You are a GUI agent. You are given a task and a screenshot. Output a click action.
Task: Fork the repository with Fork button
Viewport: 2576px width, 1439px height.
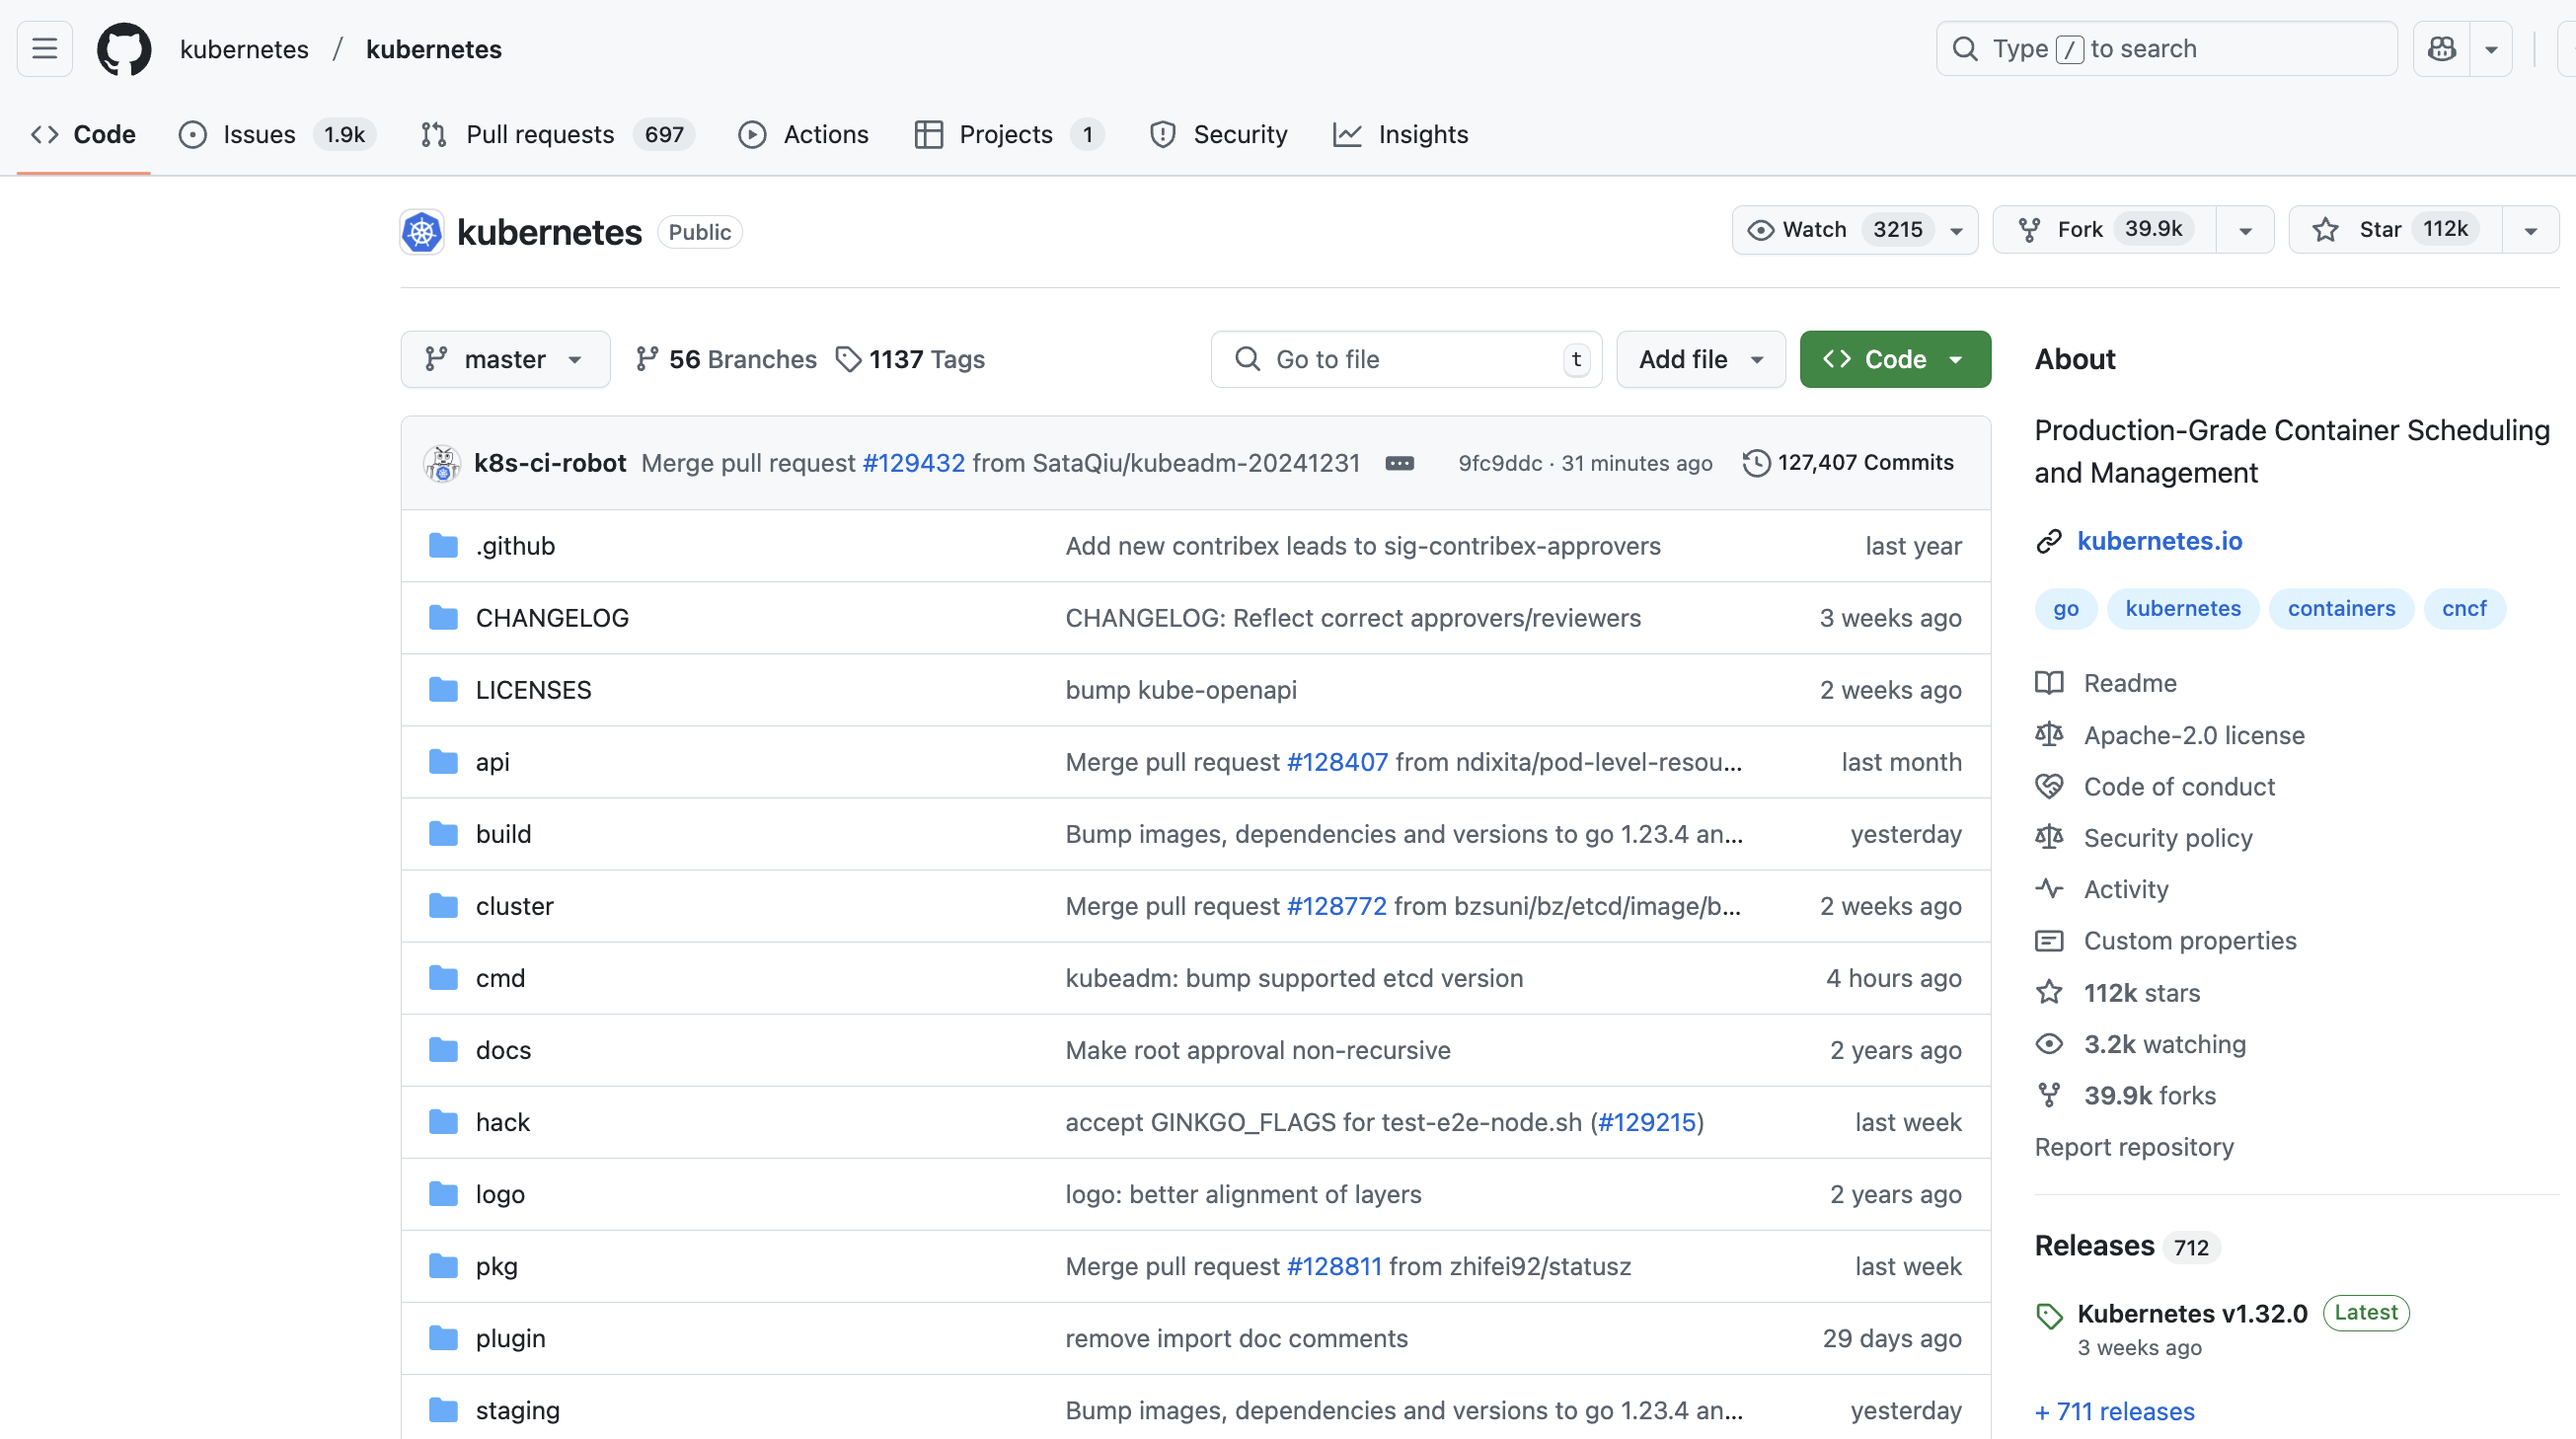pyautogui.click(x=2104, y=230)
